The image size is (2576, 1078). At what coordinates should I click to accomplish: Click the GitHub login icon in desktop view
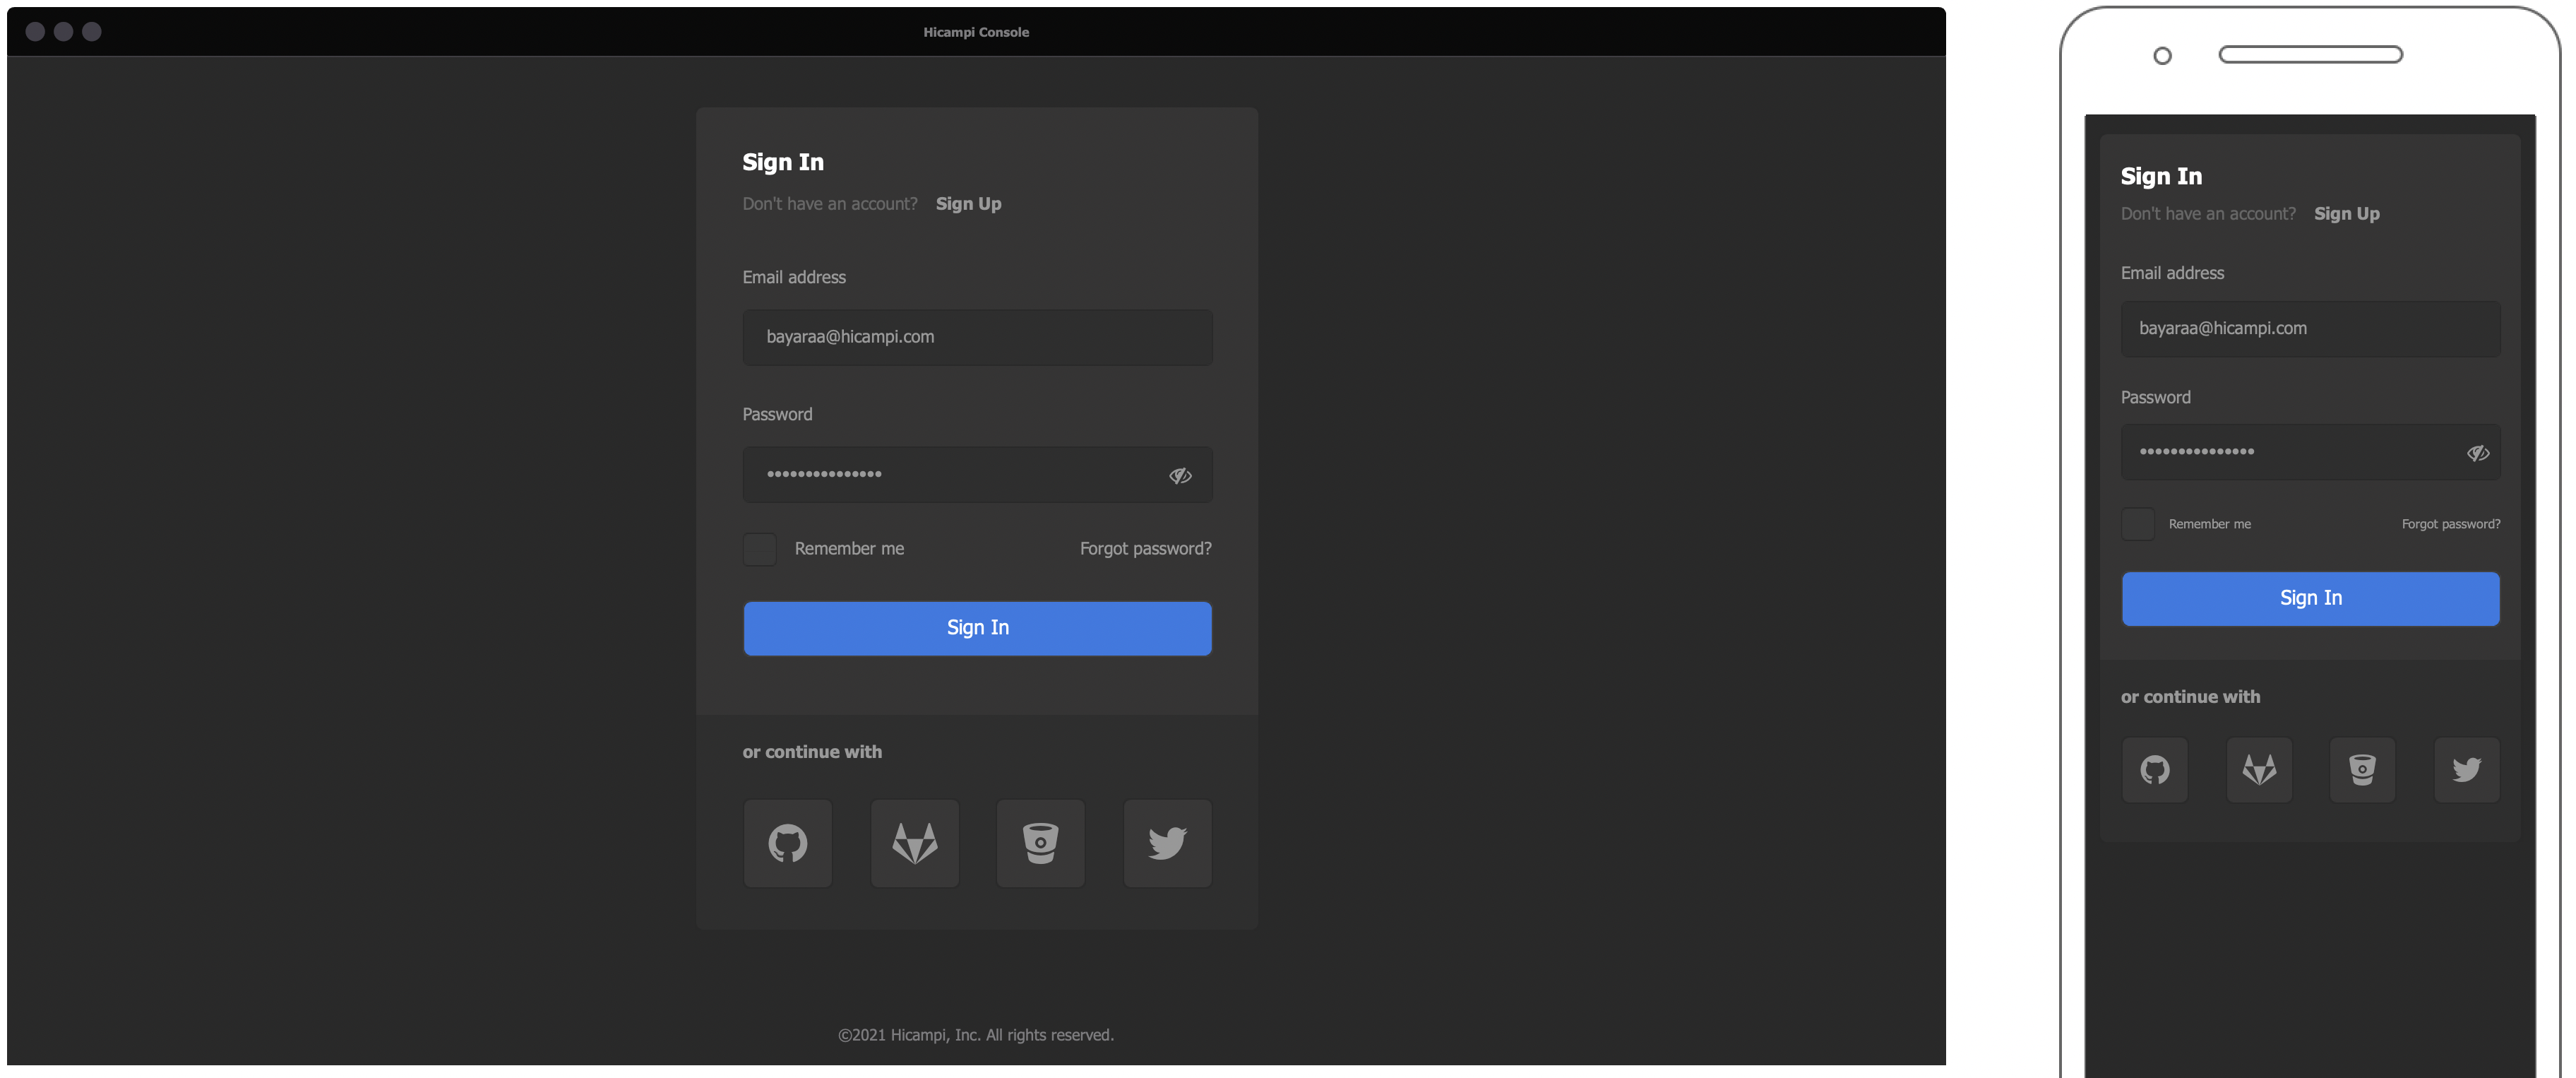click(x=787, y=843)
